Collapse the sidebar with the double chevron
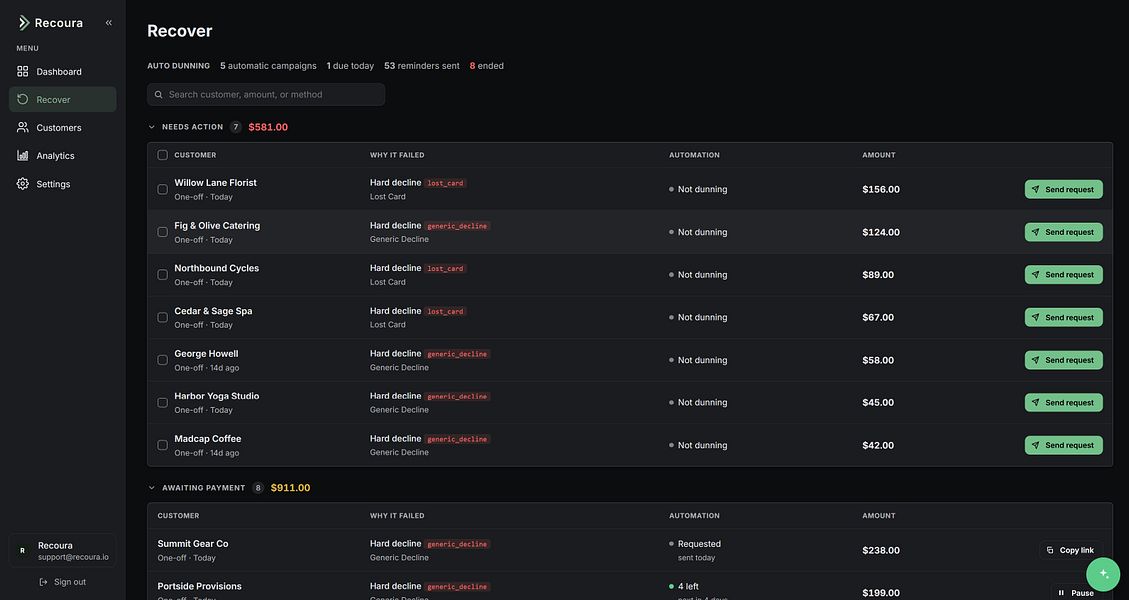The height and width of the screenshot is (600, 1129). click(109, 23)
